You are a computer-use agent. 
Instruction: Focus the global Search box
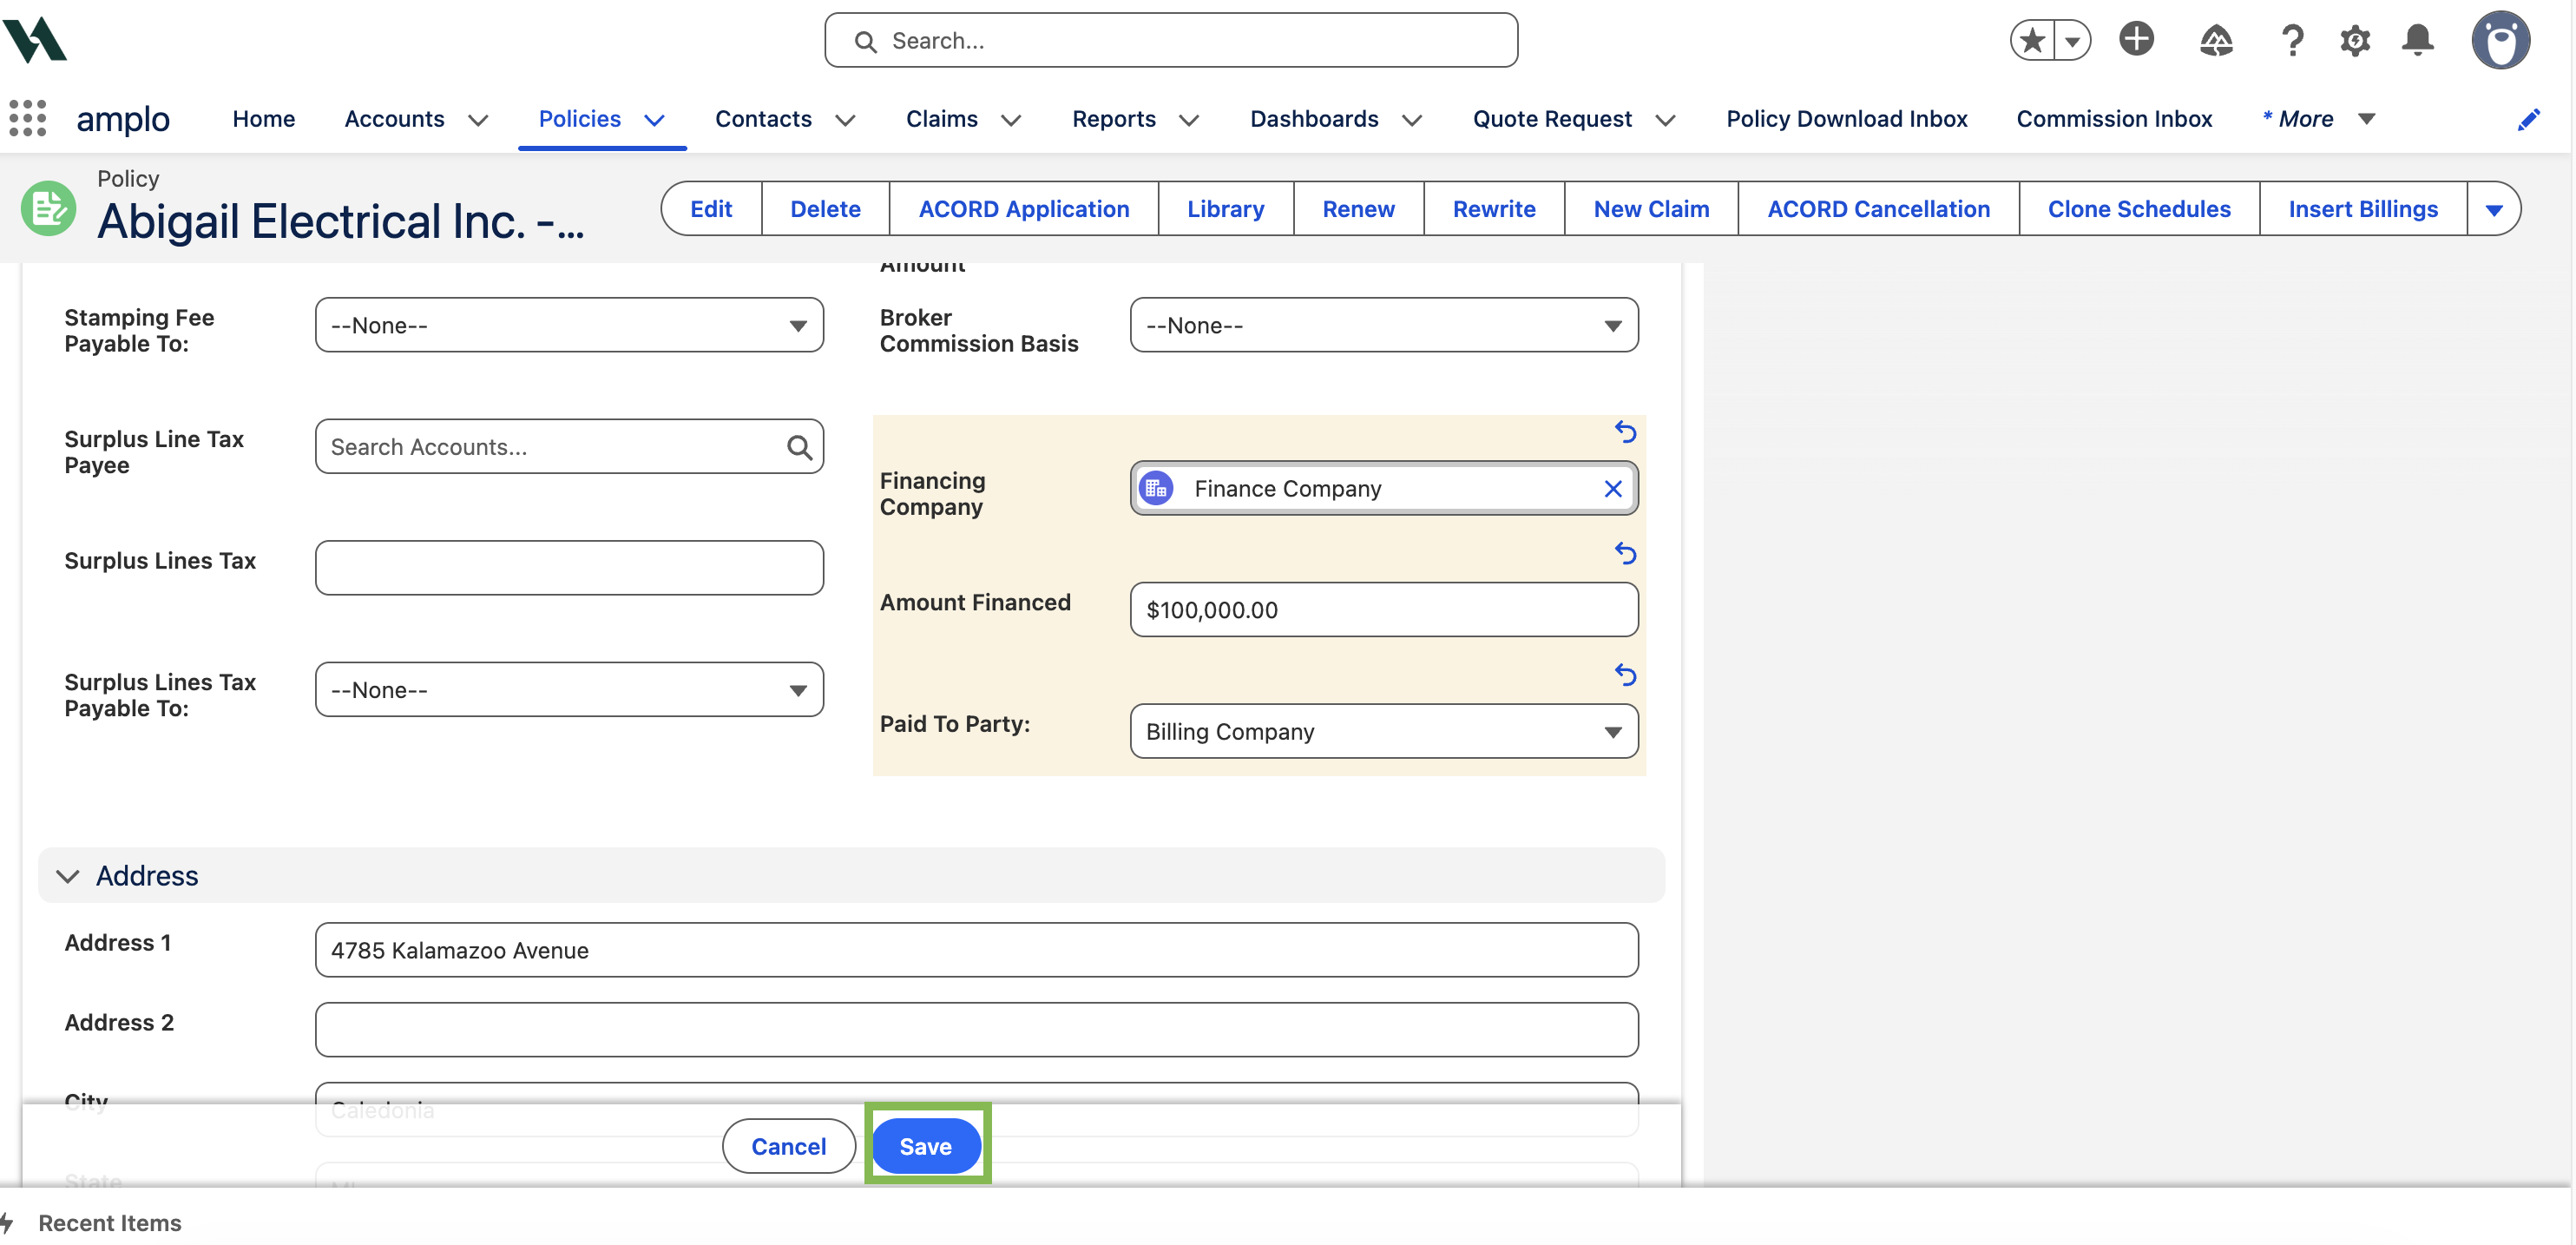[1171, 40]
